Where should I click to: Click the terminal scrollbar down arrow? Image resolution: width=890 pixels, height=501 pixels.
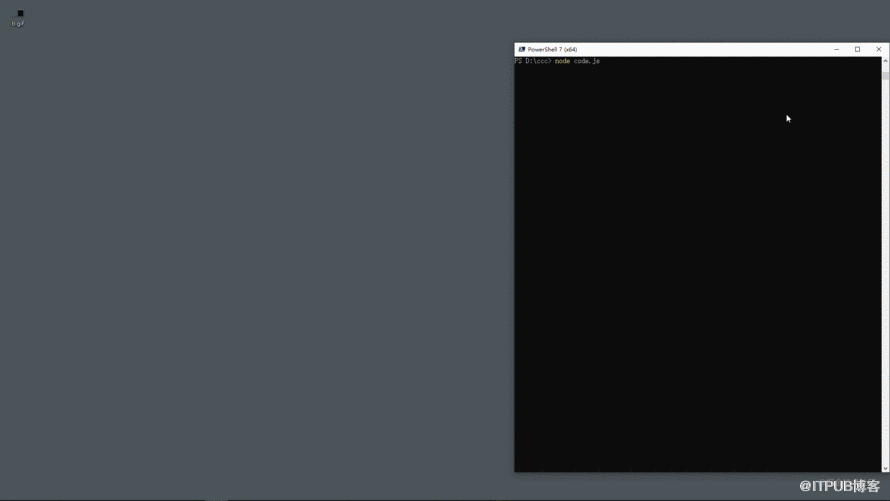(885, 468)
